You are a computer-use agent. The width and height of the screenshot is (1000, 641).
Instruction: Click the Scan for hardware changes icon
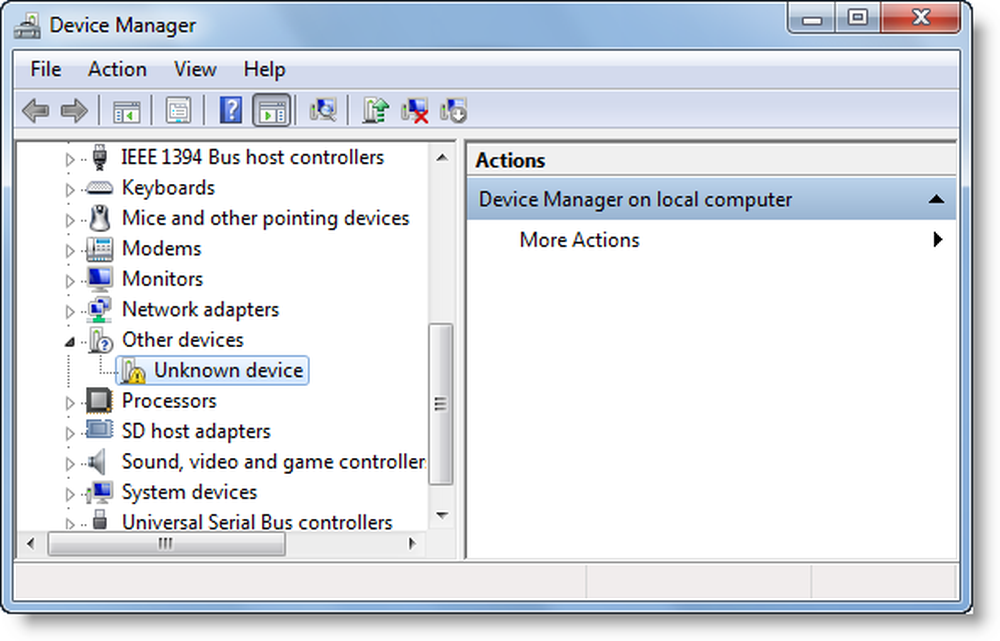324,110
